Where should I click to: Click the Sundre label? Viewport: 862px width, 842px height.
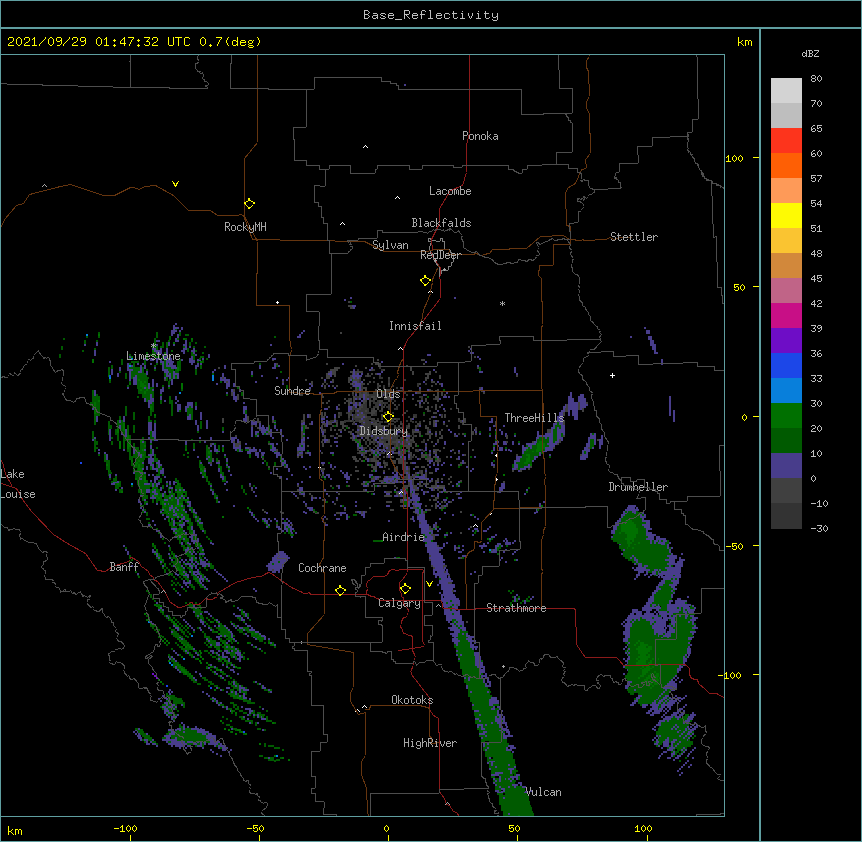tap(292, 391)
